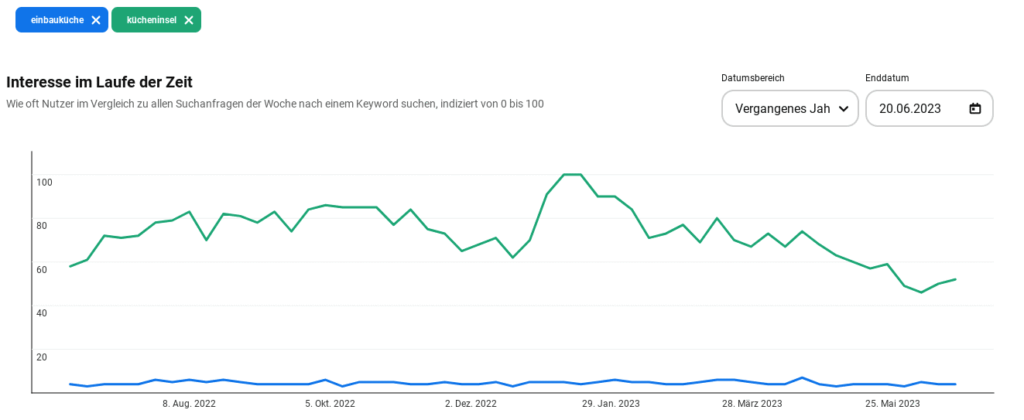This screenshot has height=420, width=1024.
Task: Click the 28. März 2023 x-axis label
Action: coord(751,404)
